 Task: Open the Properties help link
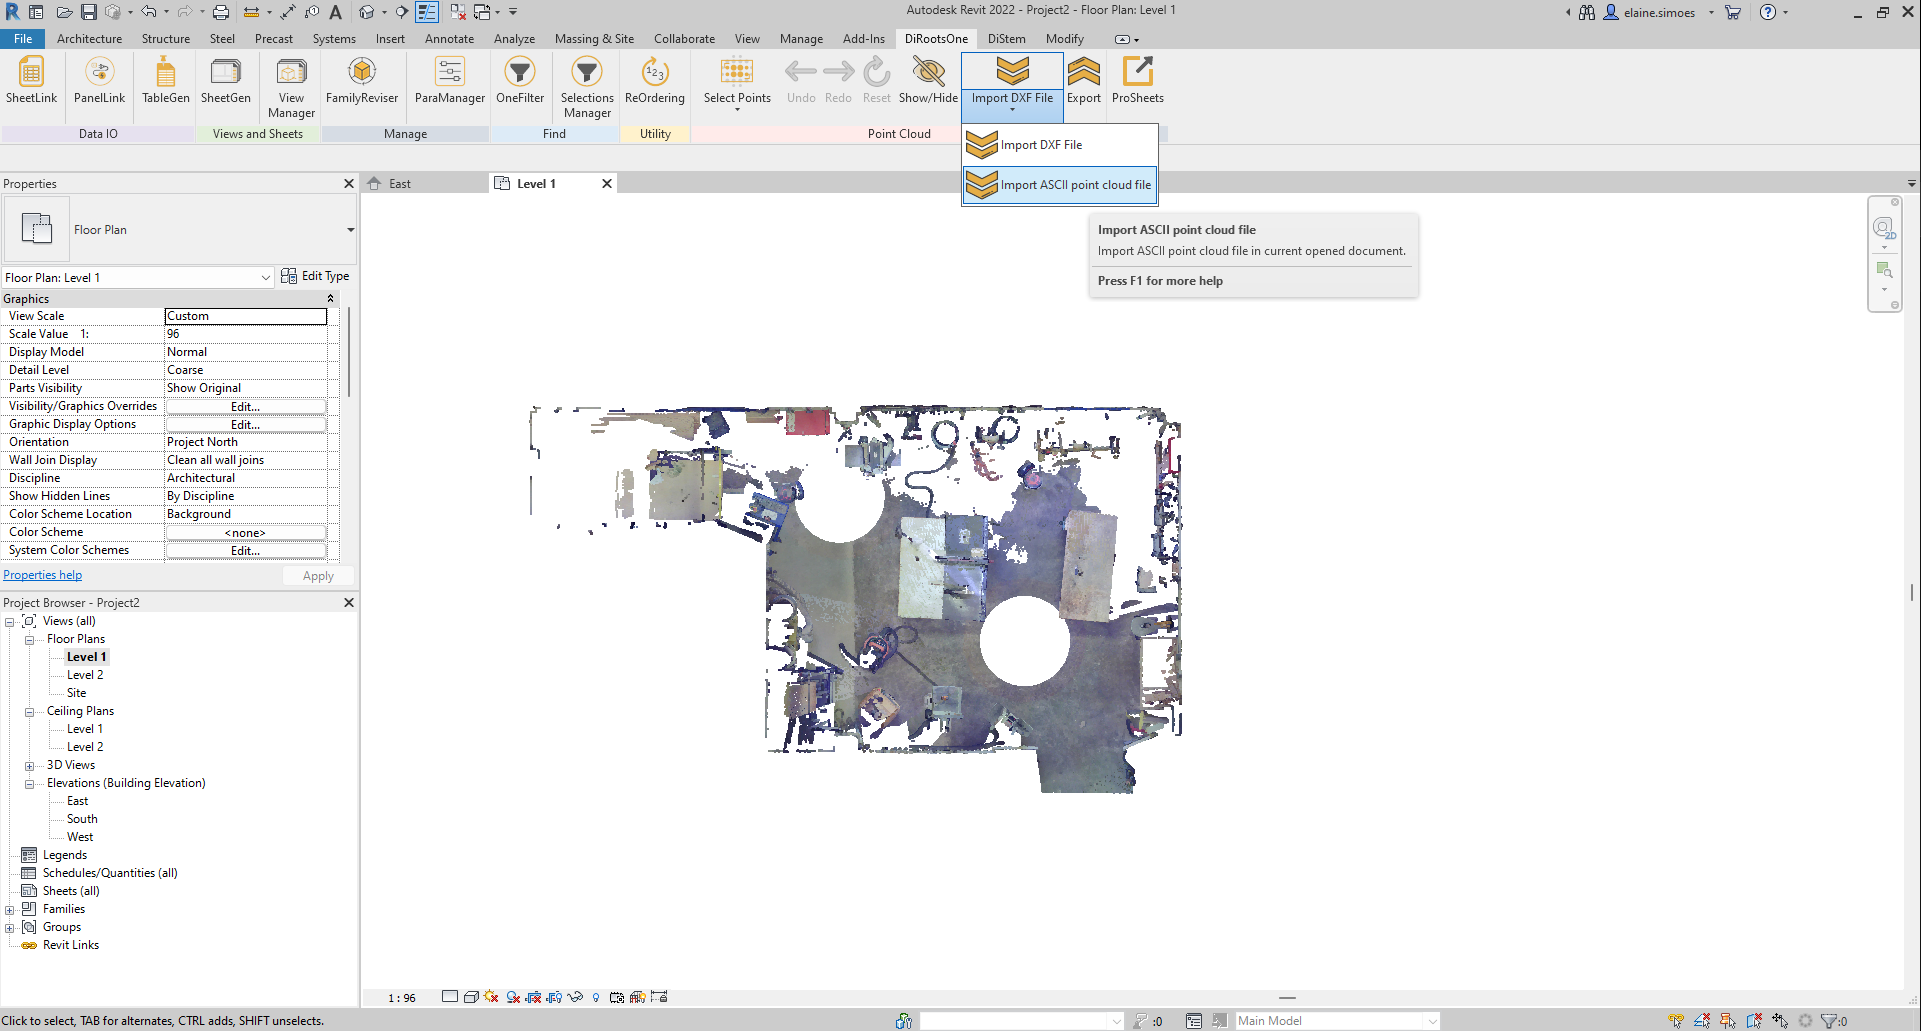pyautogui.click(x=42, y=575)
